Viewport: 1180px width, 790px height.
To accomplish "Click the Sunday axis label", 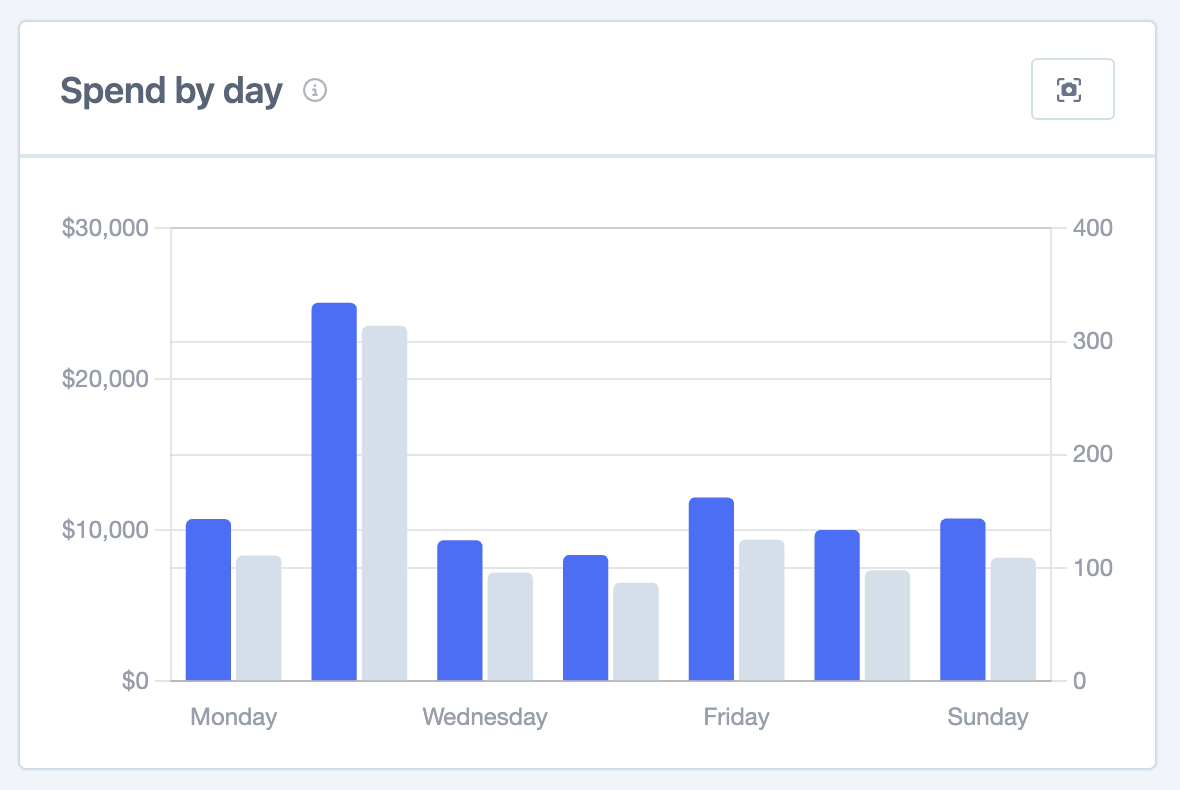I will (x=988, y=717).
